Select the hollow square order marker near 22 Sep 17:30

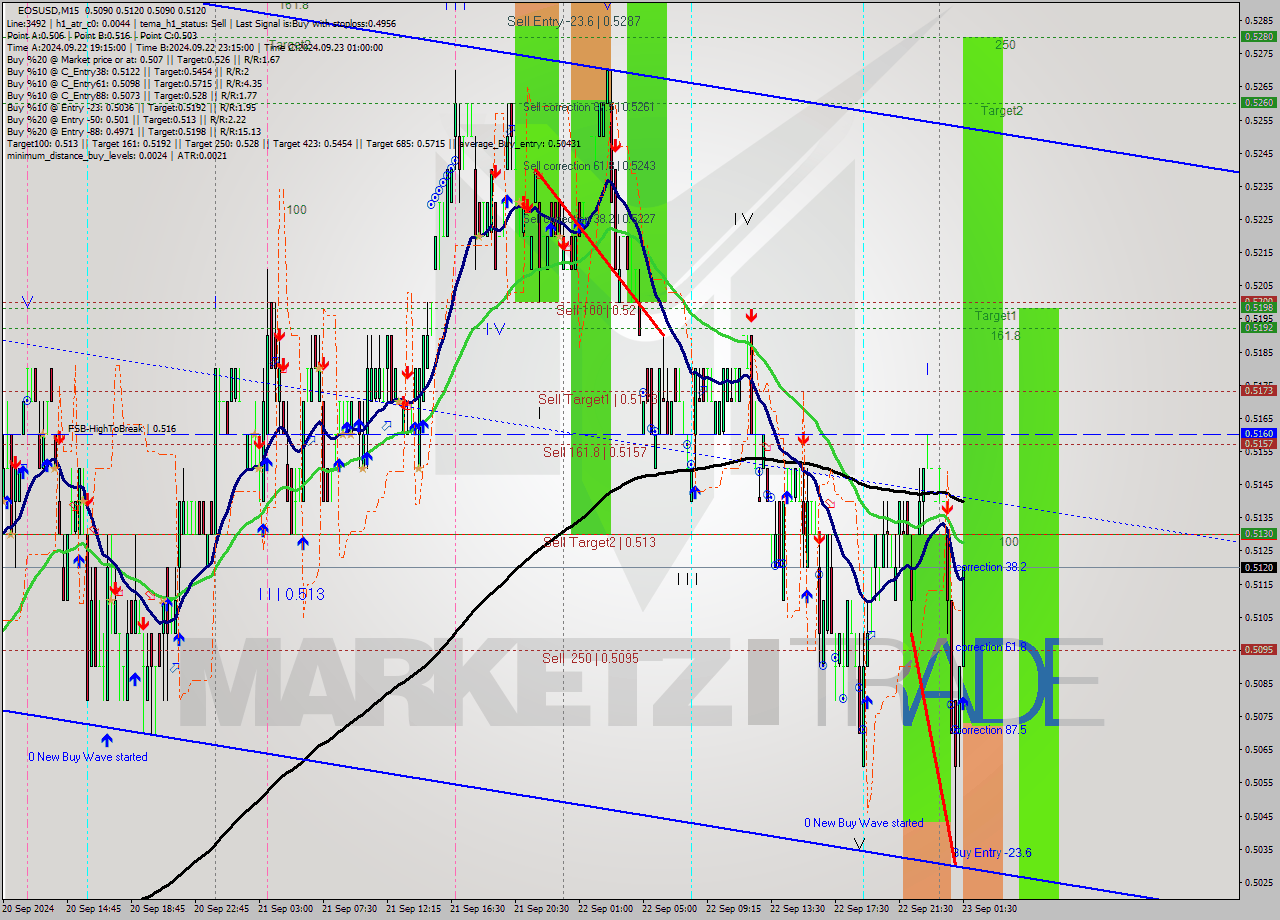[x=873, y=637]
